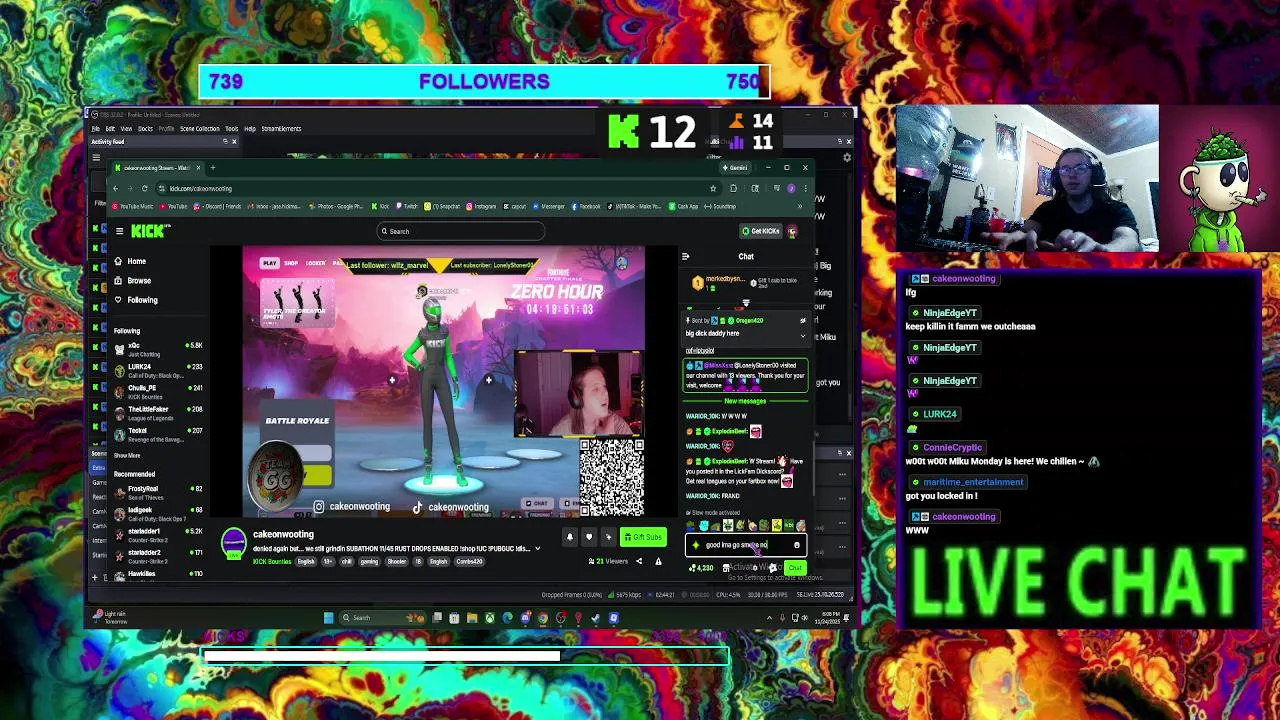
Task: Open a new Chrome tab with plus
Action: click(x=212, y=168)
